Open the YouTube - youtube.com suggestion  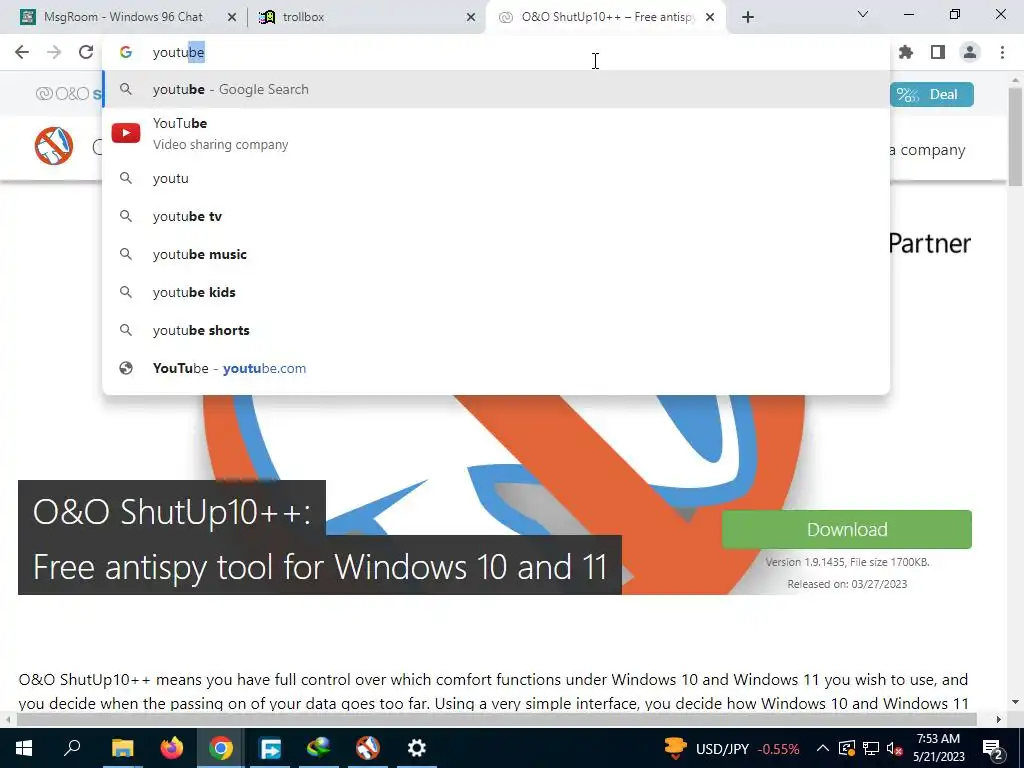tap(496, 368)
